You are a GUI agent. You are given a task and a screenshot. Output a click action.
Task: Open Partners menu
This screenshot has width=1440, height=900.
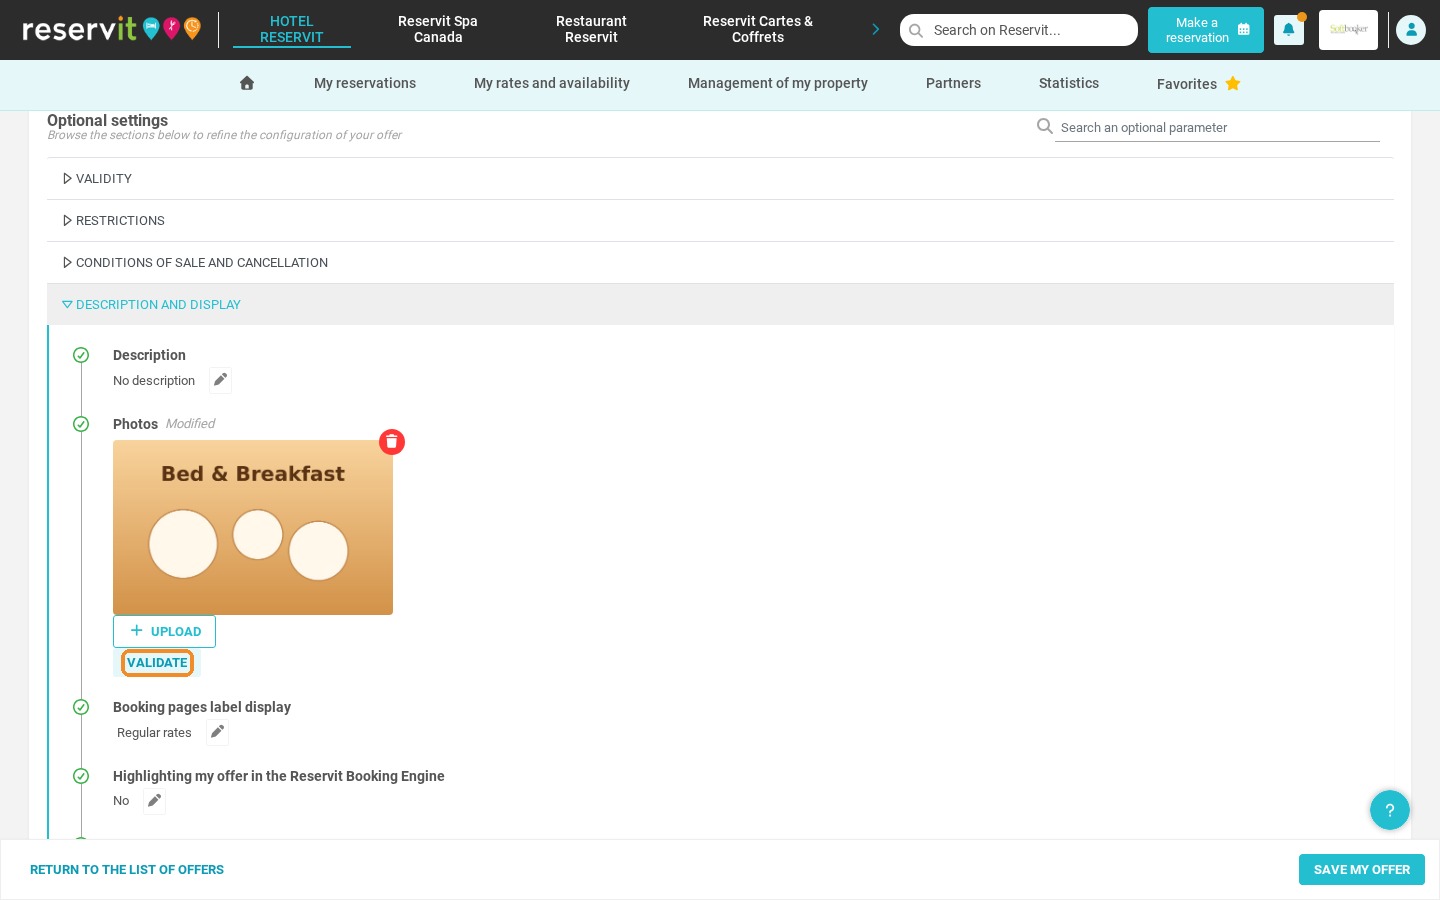pos(953,83)
